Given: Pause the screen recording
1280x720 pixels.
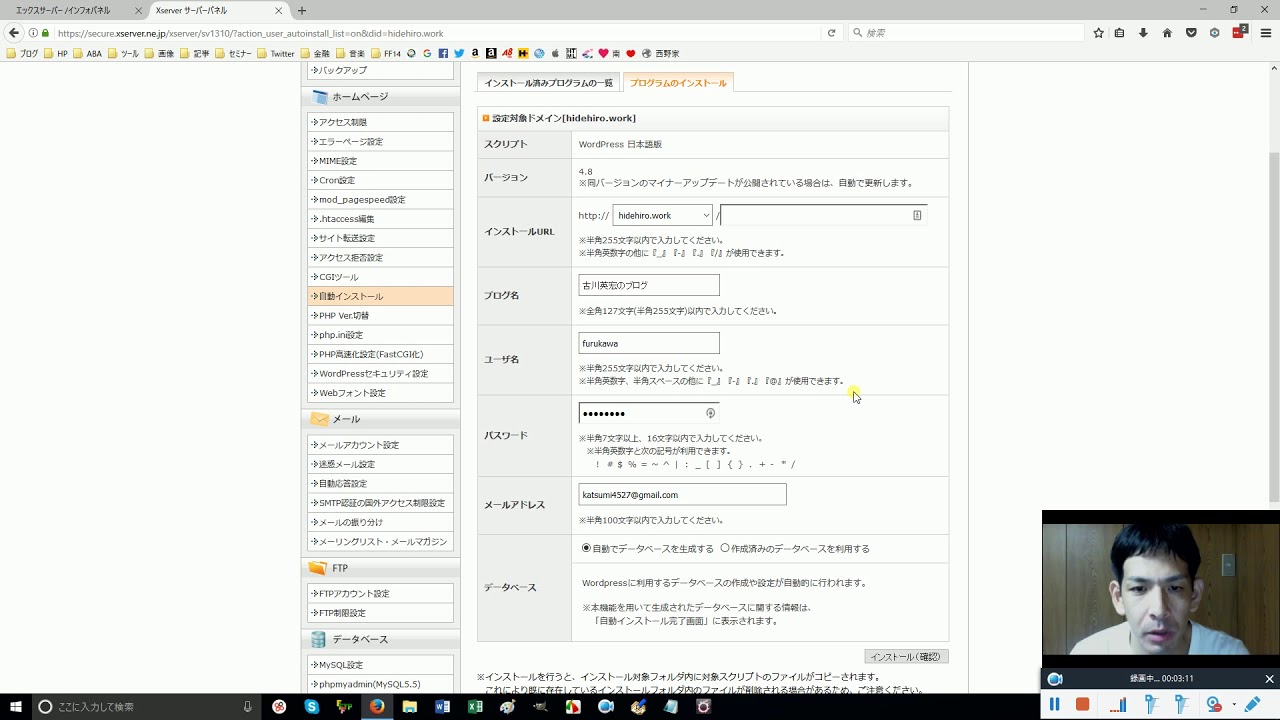Looking at the screenshot, I should [1054, 704].
